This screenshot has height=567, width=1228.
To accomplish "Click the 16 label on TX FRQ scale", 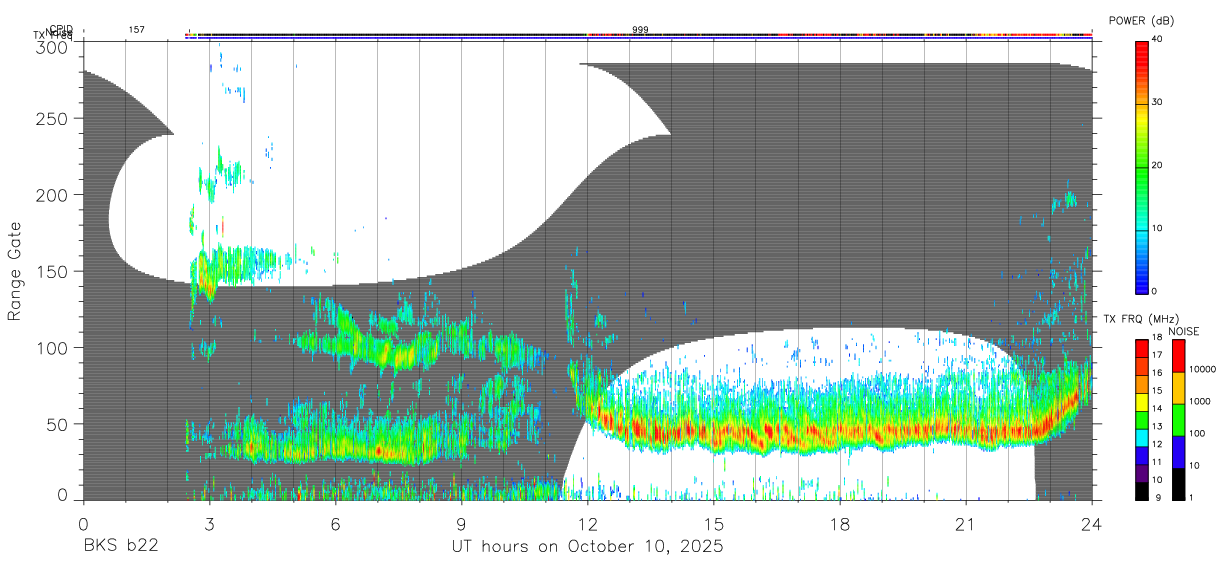I will coord(1156,373).
